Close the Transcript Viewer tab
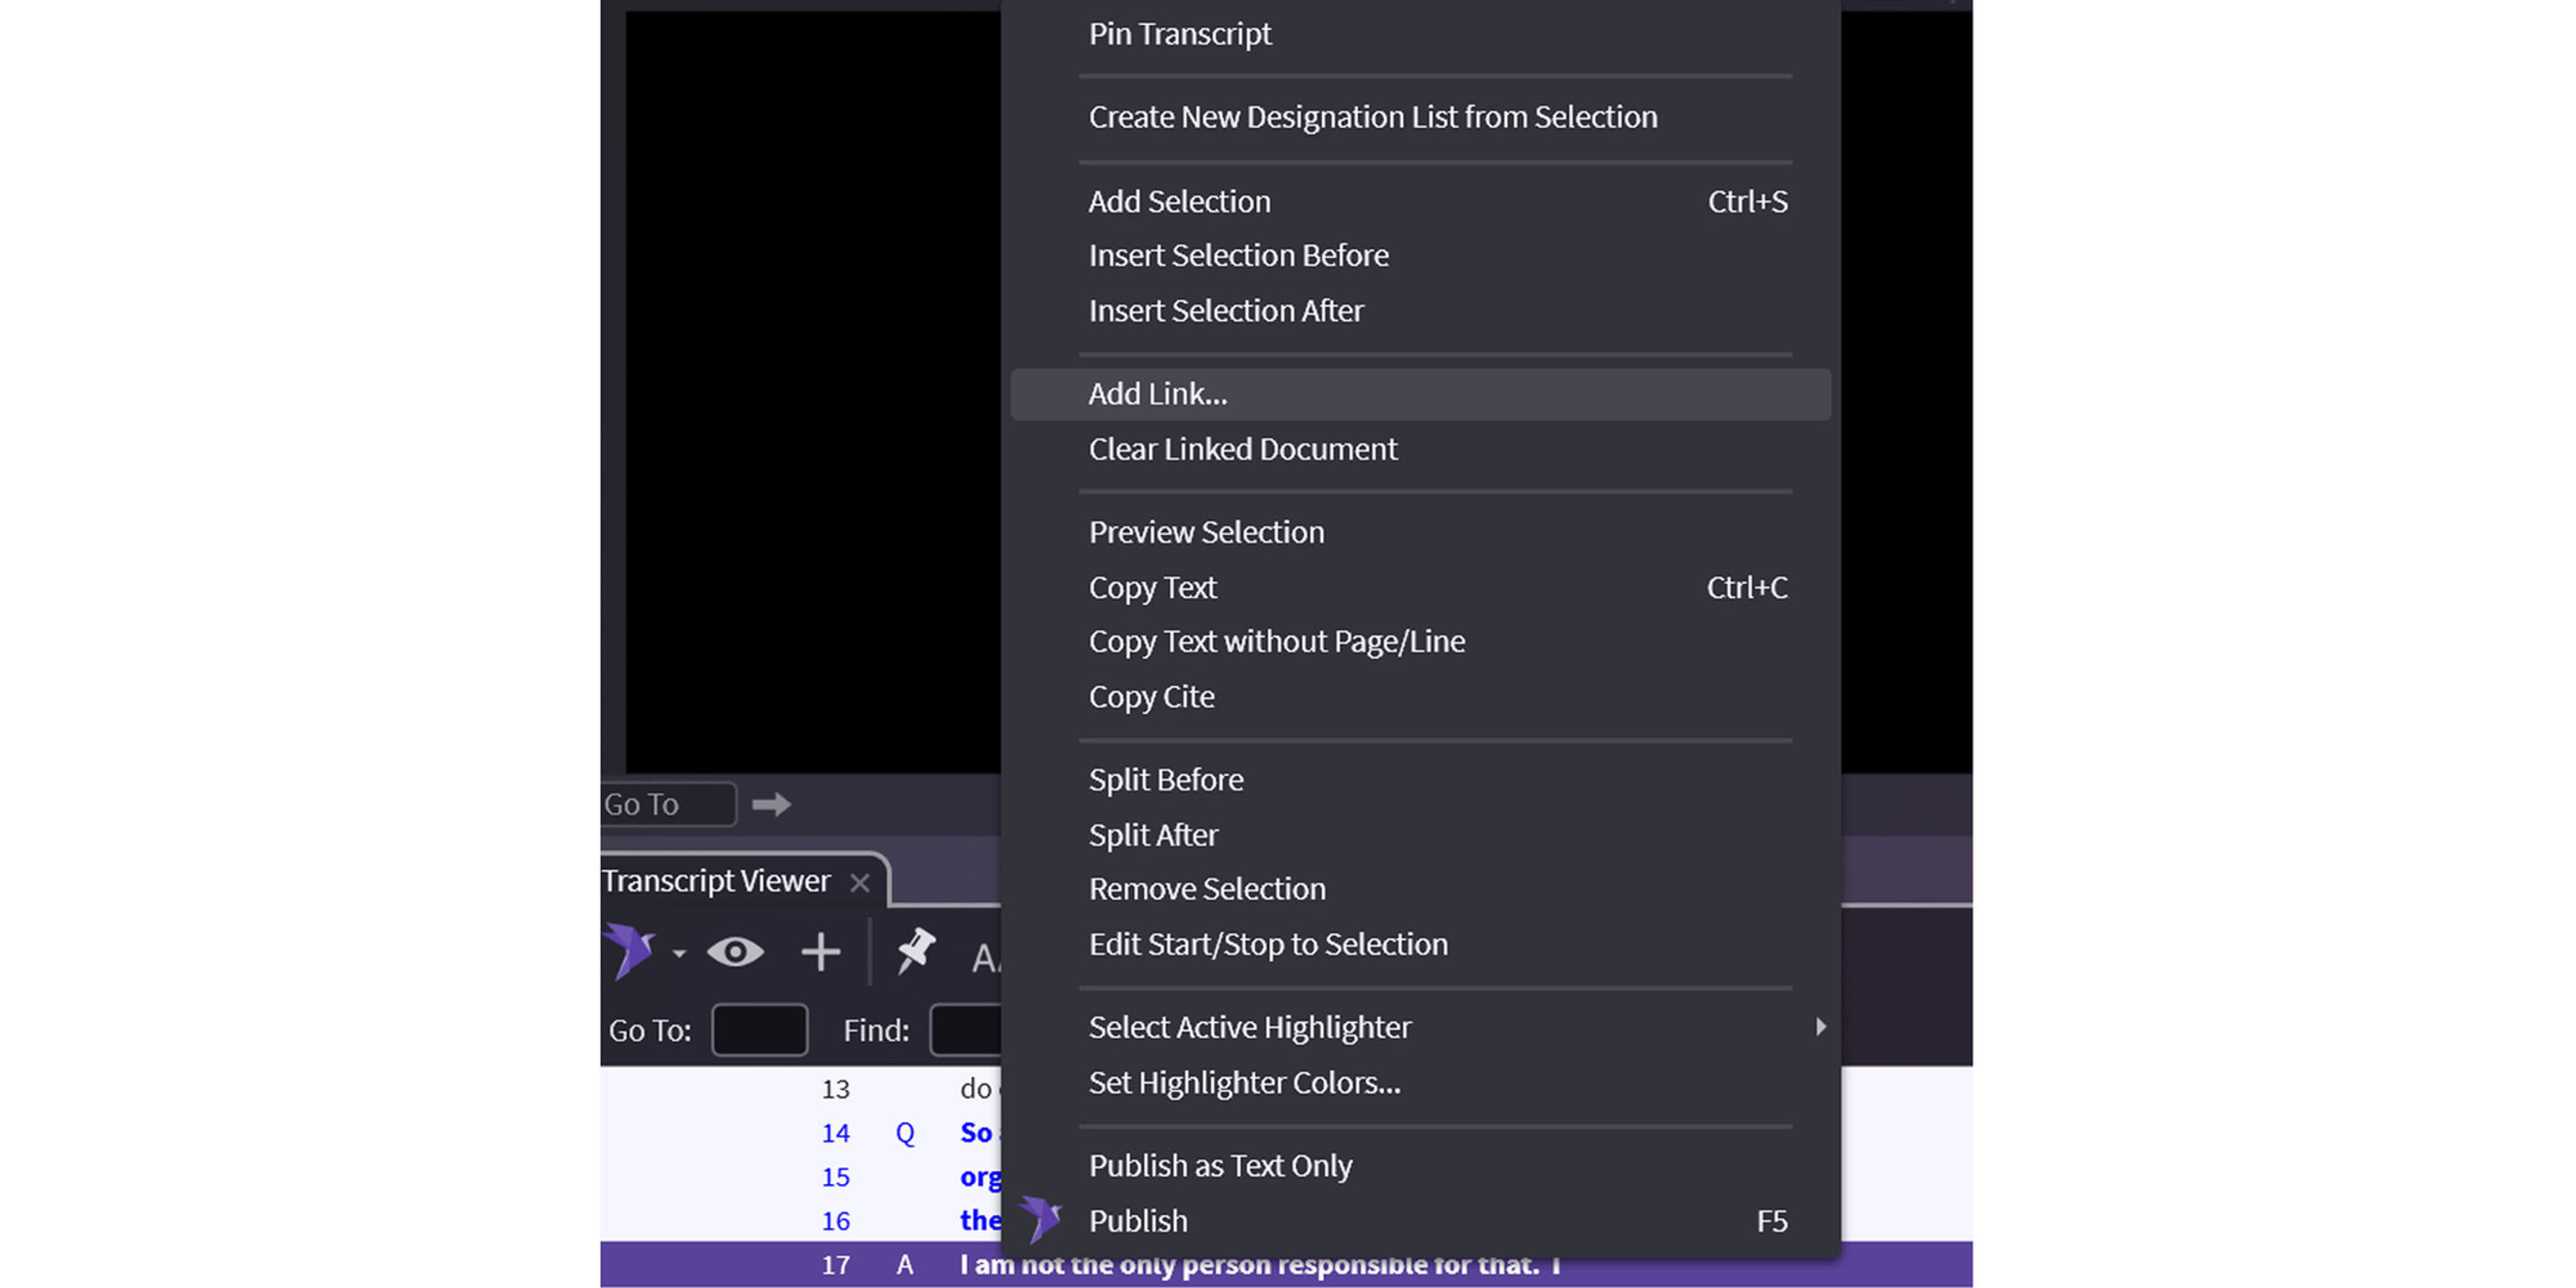This screenshot has width=2576, height=1288. pyautogui.click(x=859, y=882)
